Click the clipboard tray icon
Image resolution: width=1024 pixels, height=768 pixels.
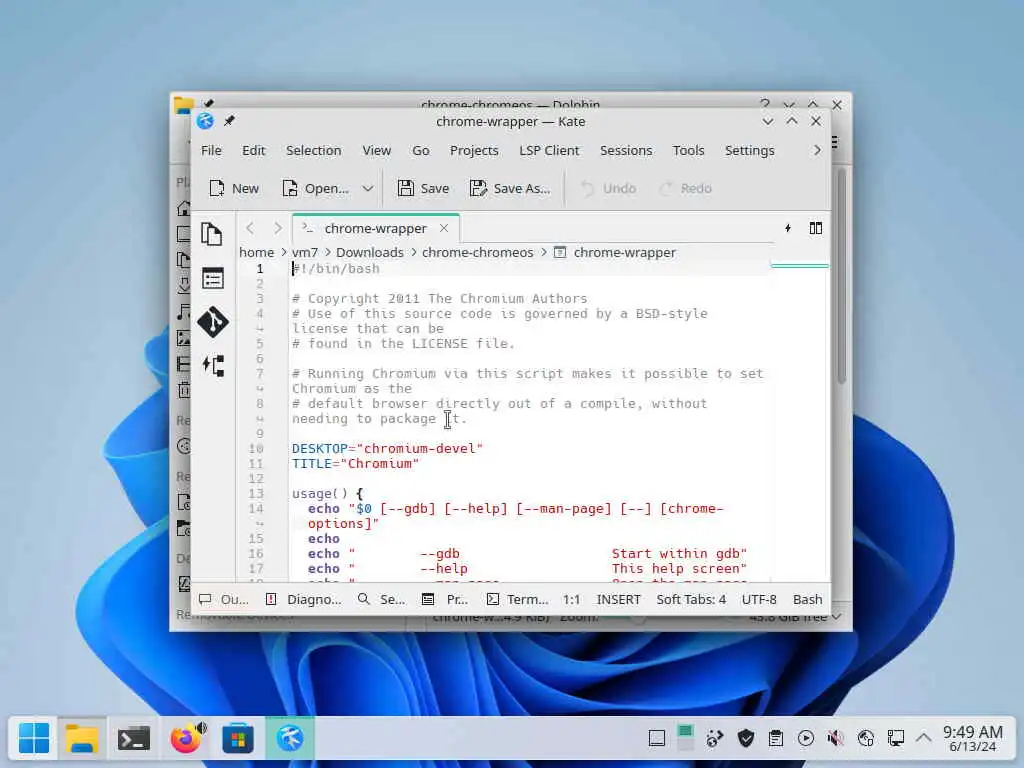coord(776,739)
